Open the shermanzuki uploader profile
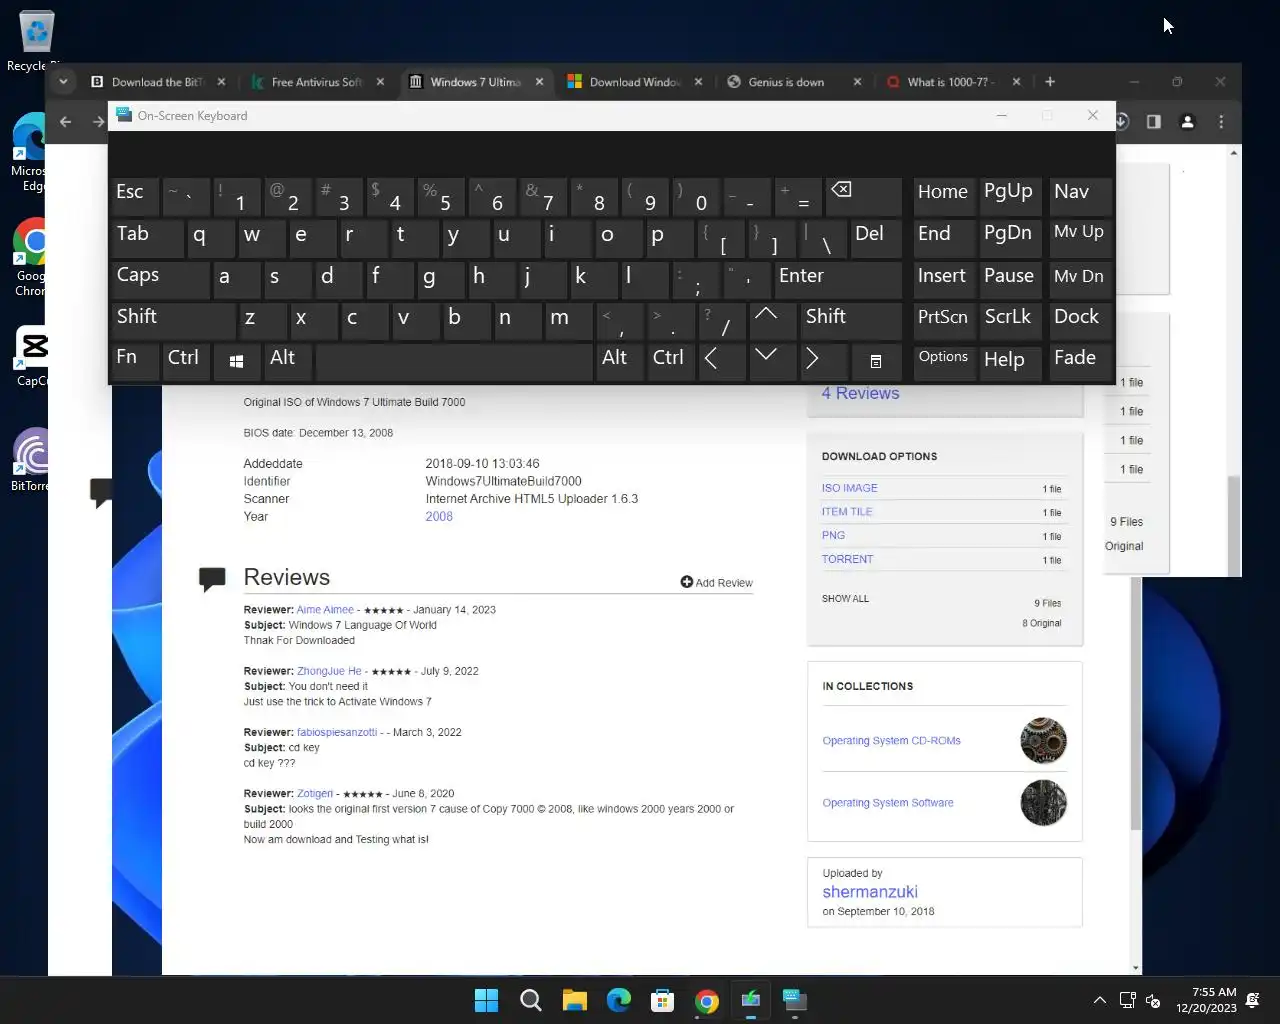Viewport: 1280px width, 1024px height. click(x=870, y=892)
